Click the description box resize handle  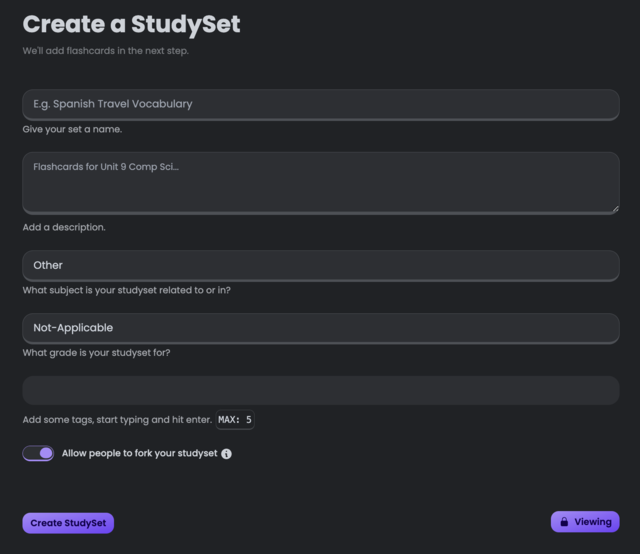[616, 209]
